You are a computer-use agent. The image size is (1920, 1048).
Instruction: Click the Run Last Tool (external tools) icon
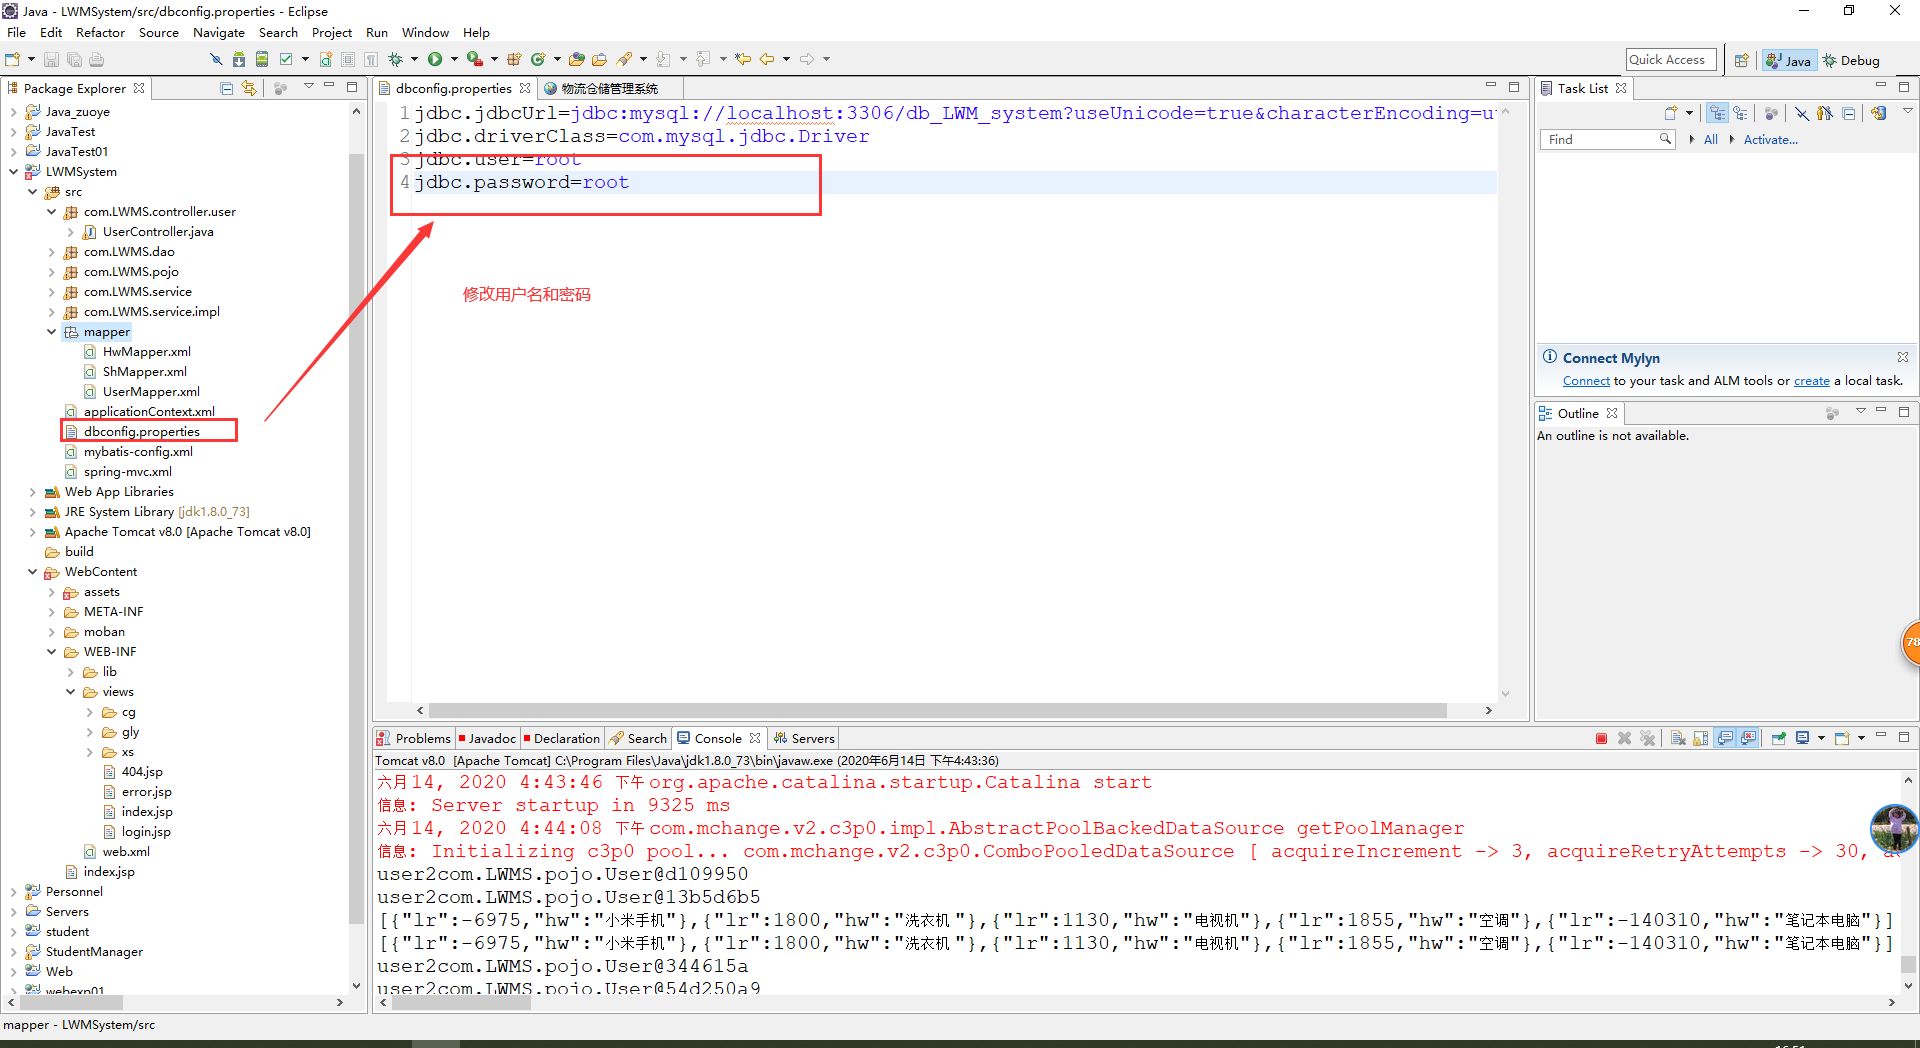tap(474, 59)
